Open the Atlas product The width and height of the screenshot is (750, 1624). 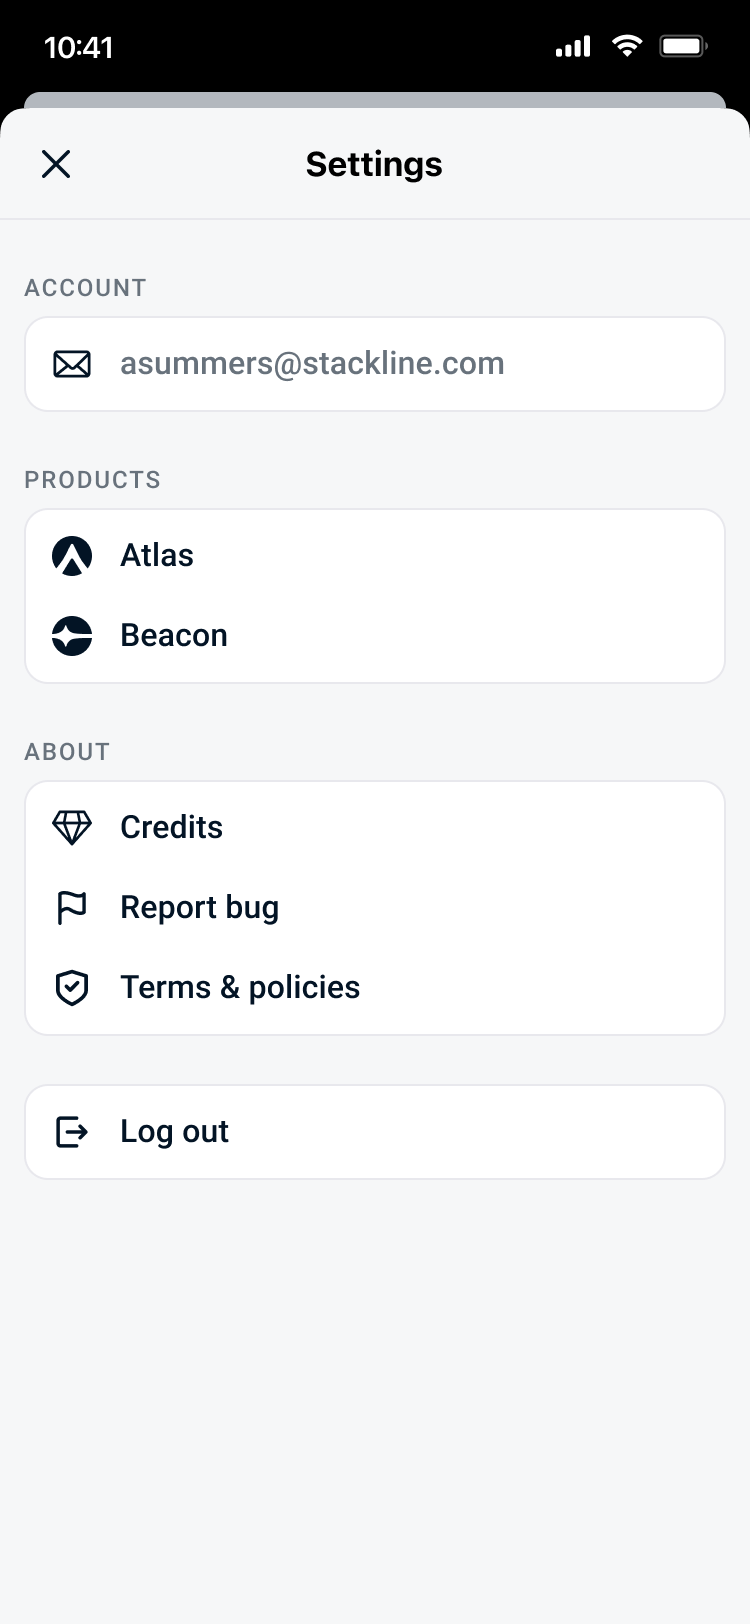point(157,556)
